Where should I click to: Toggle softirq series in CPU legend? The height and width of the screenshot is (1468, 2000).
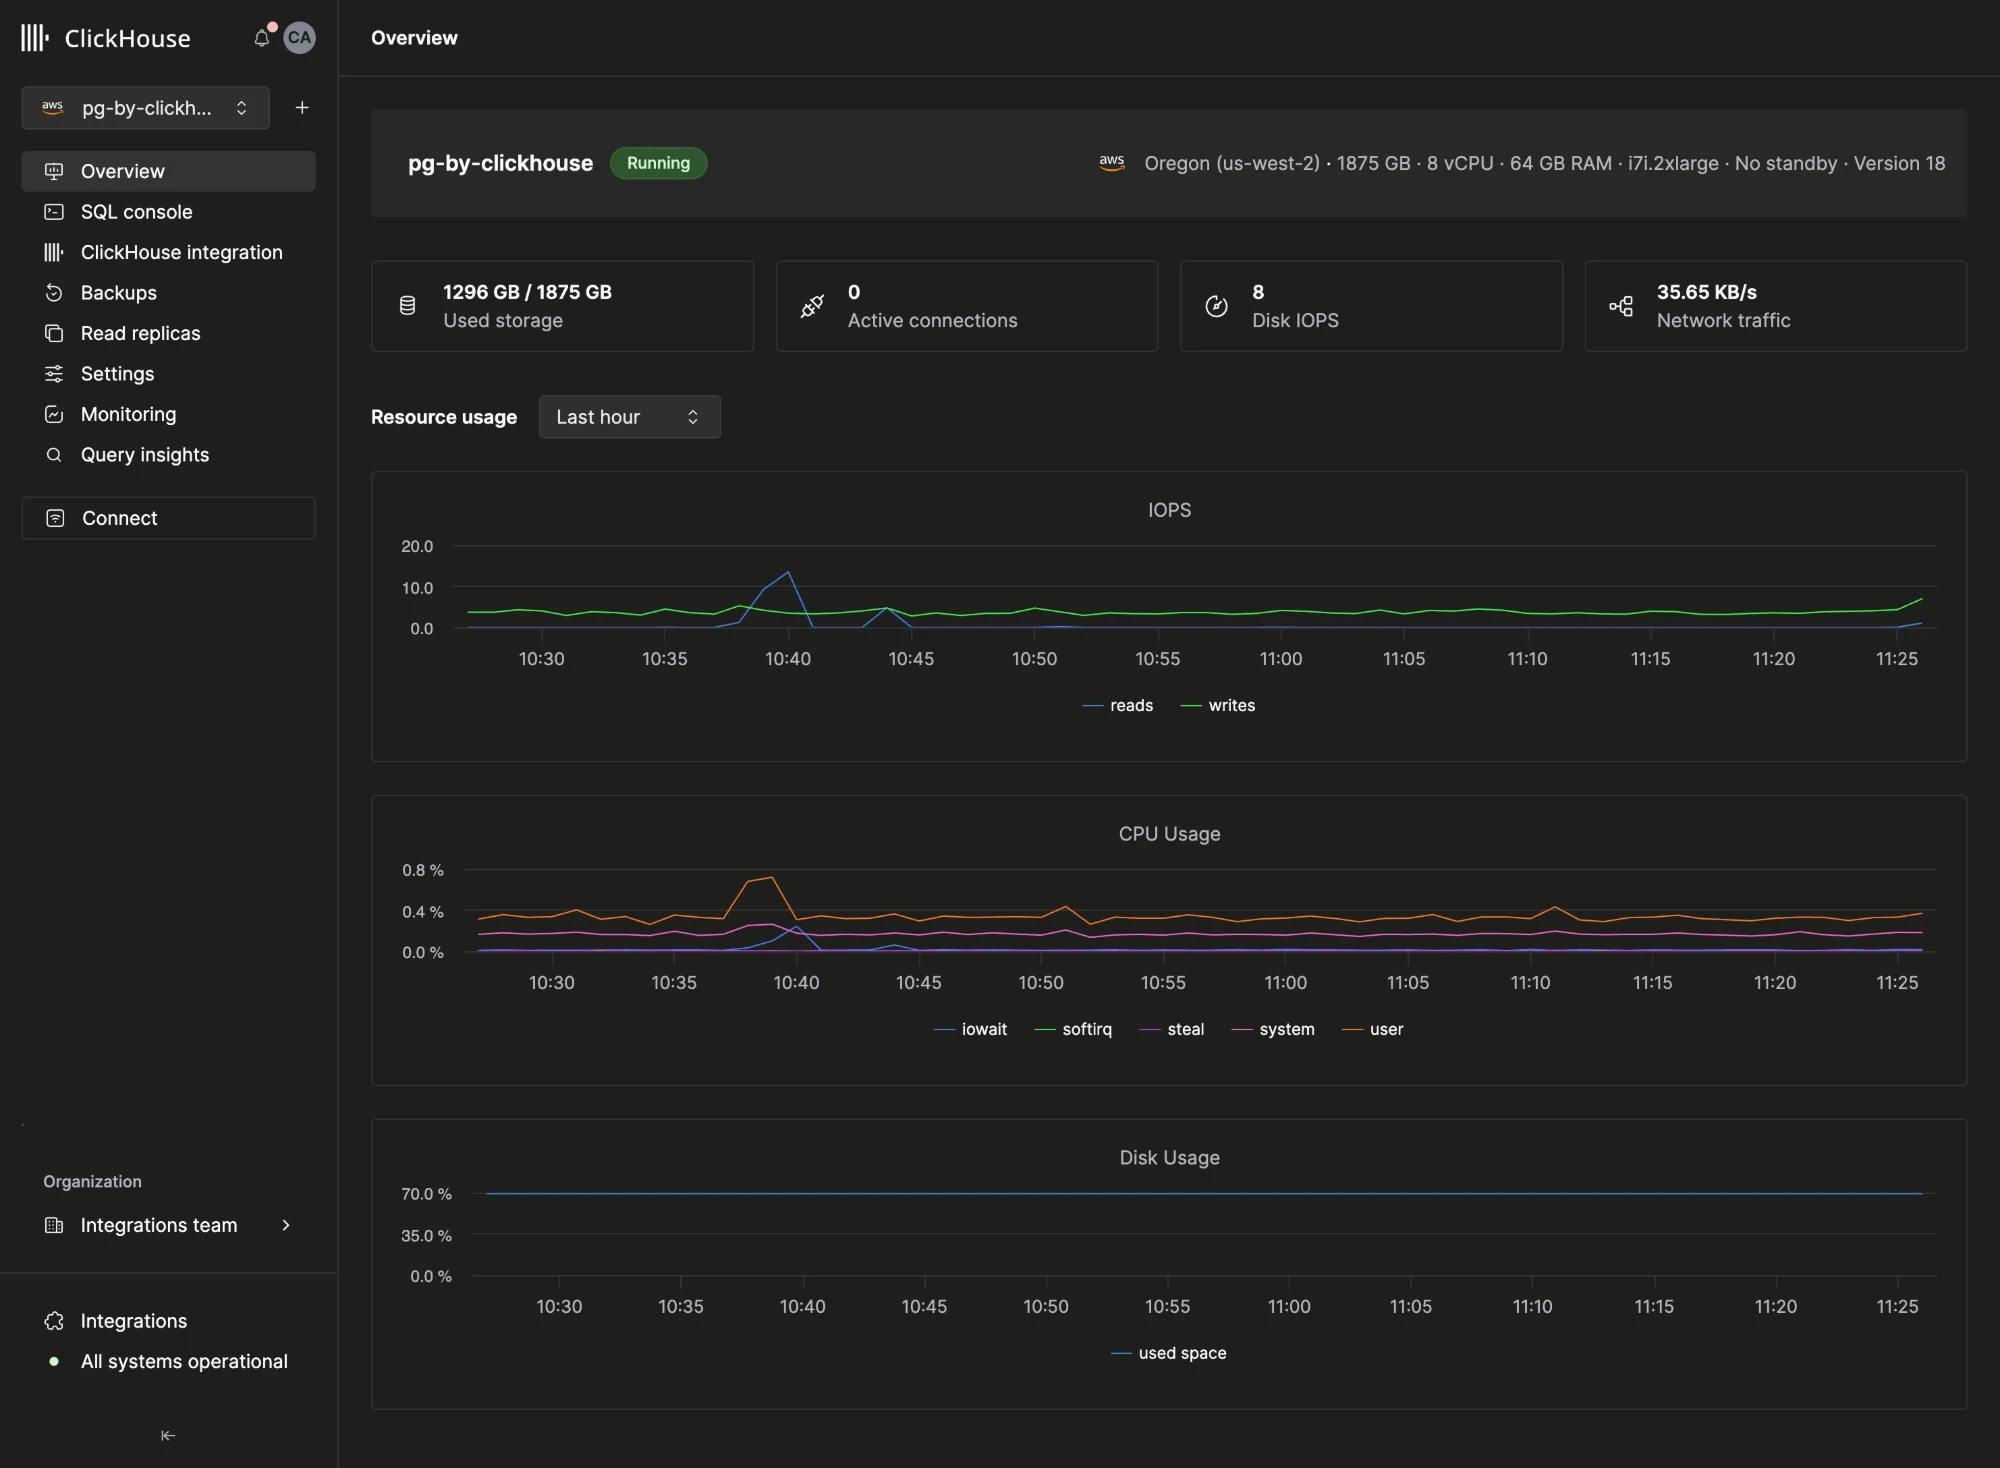point(1073,1029)
